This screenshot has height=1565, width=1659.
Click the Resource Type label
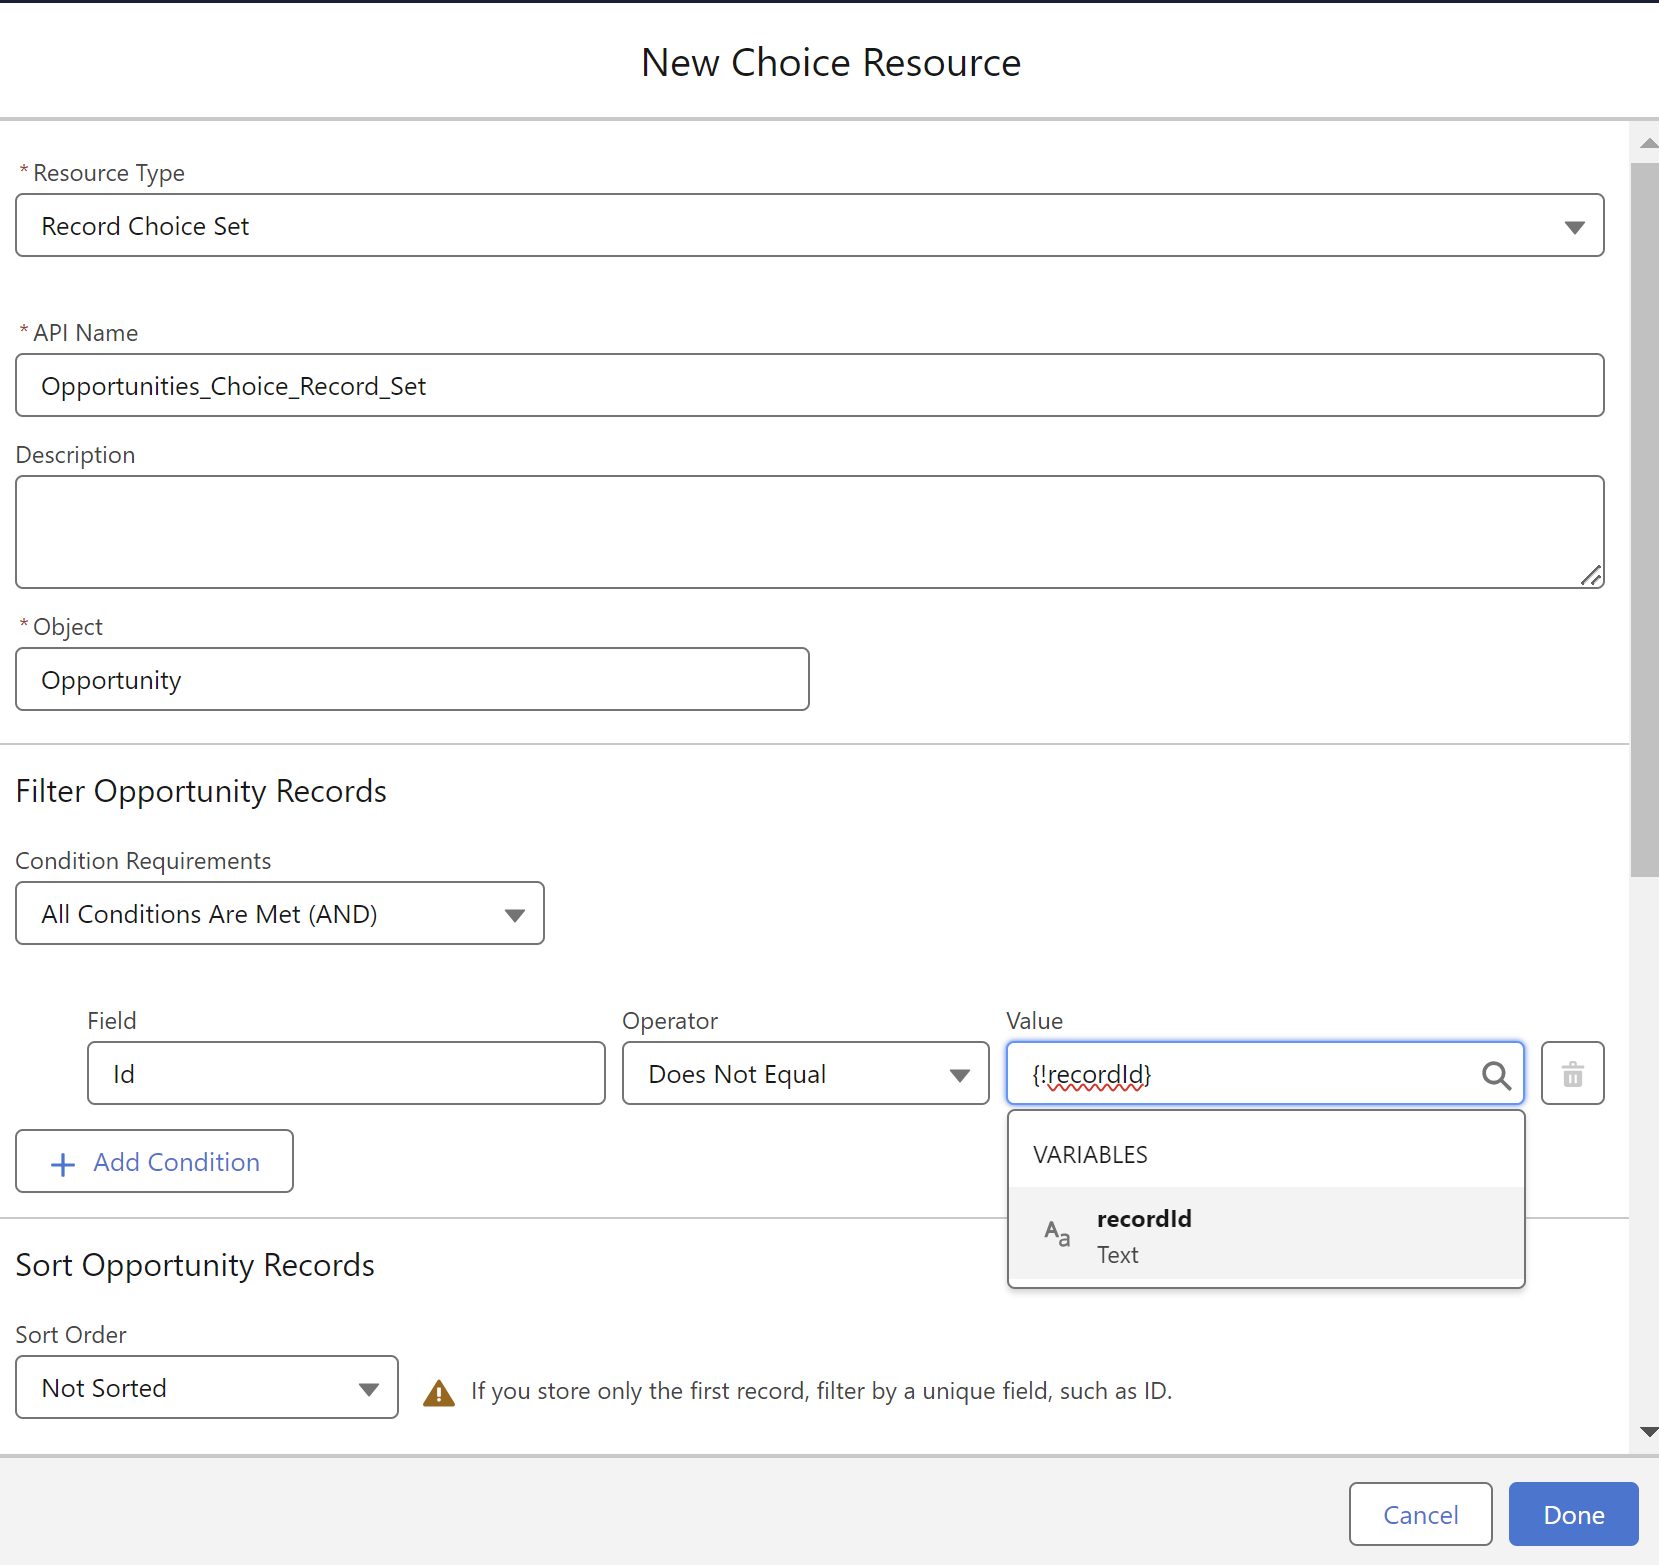(x=109, y=173)
